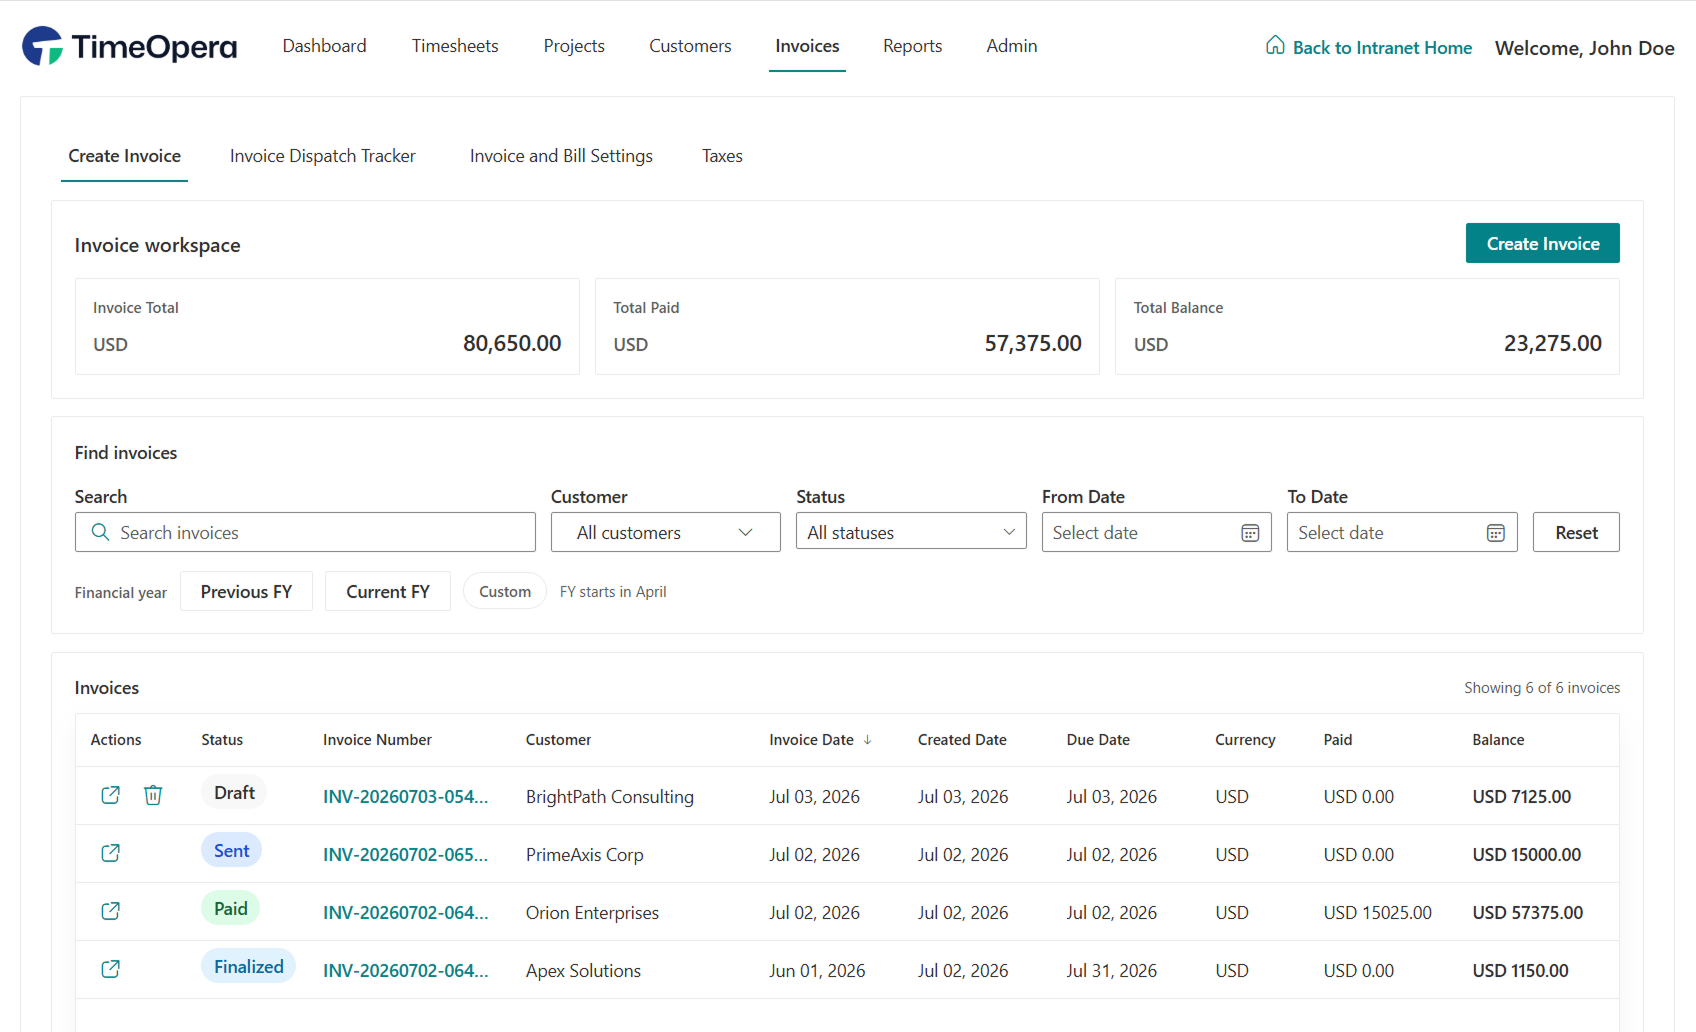Focus the Search invoices field
1696x1032 pixels.
(305, 532)
